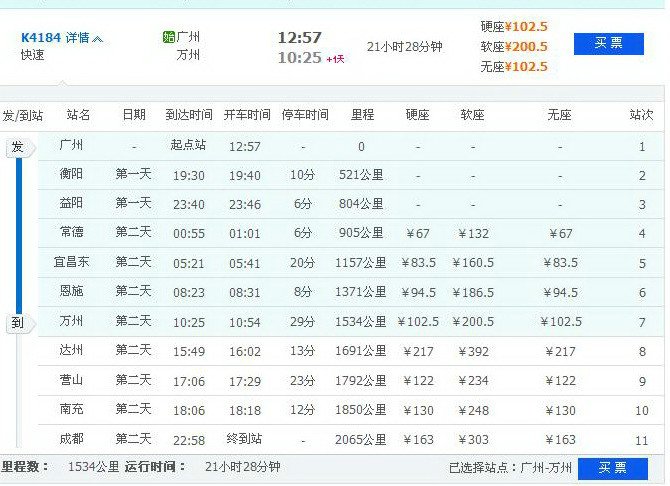Click the ¥217 hard seat price for 达州

click(418, 352)
